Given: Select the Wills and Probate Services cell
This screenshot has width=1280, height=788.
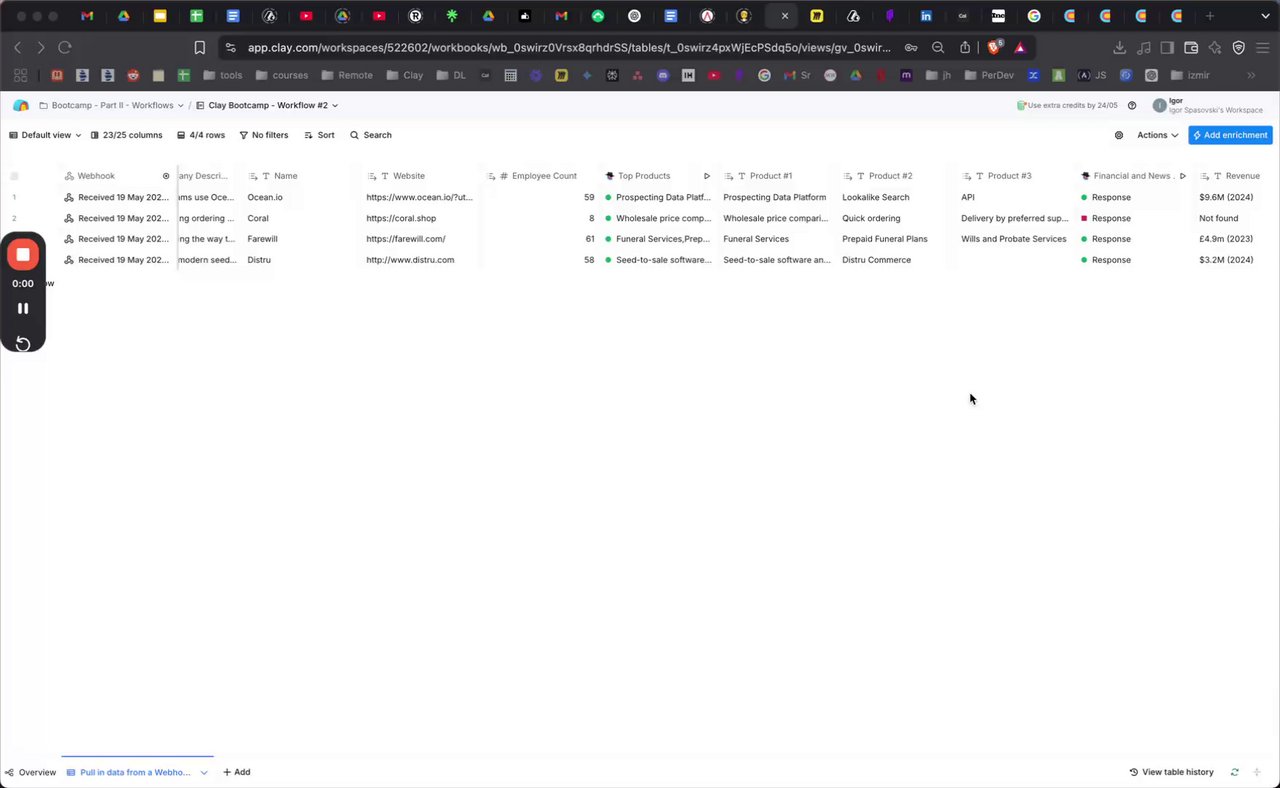Looking at the screenshot, I should (1016, 239).
